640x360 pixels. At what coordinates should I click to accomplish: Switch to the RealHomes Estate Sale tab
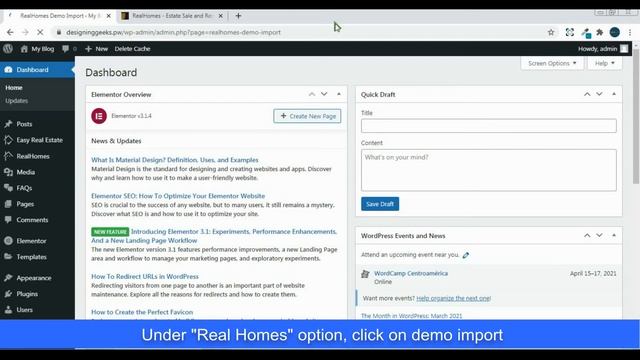click(x=172, y=16)
